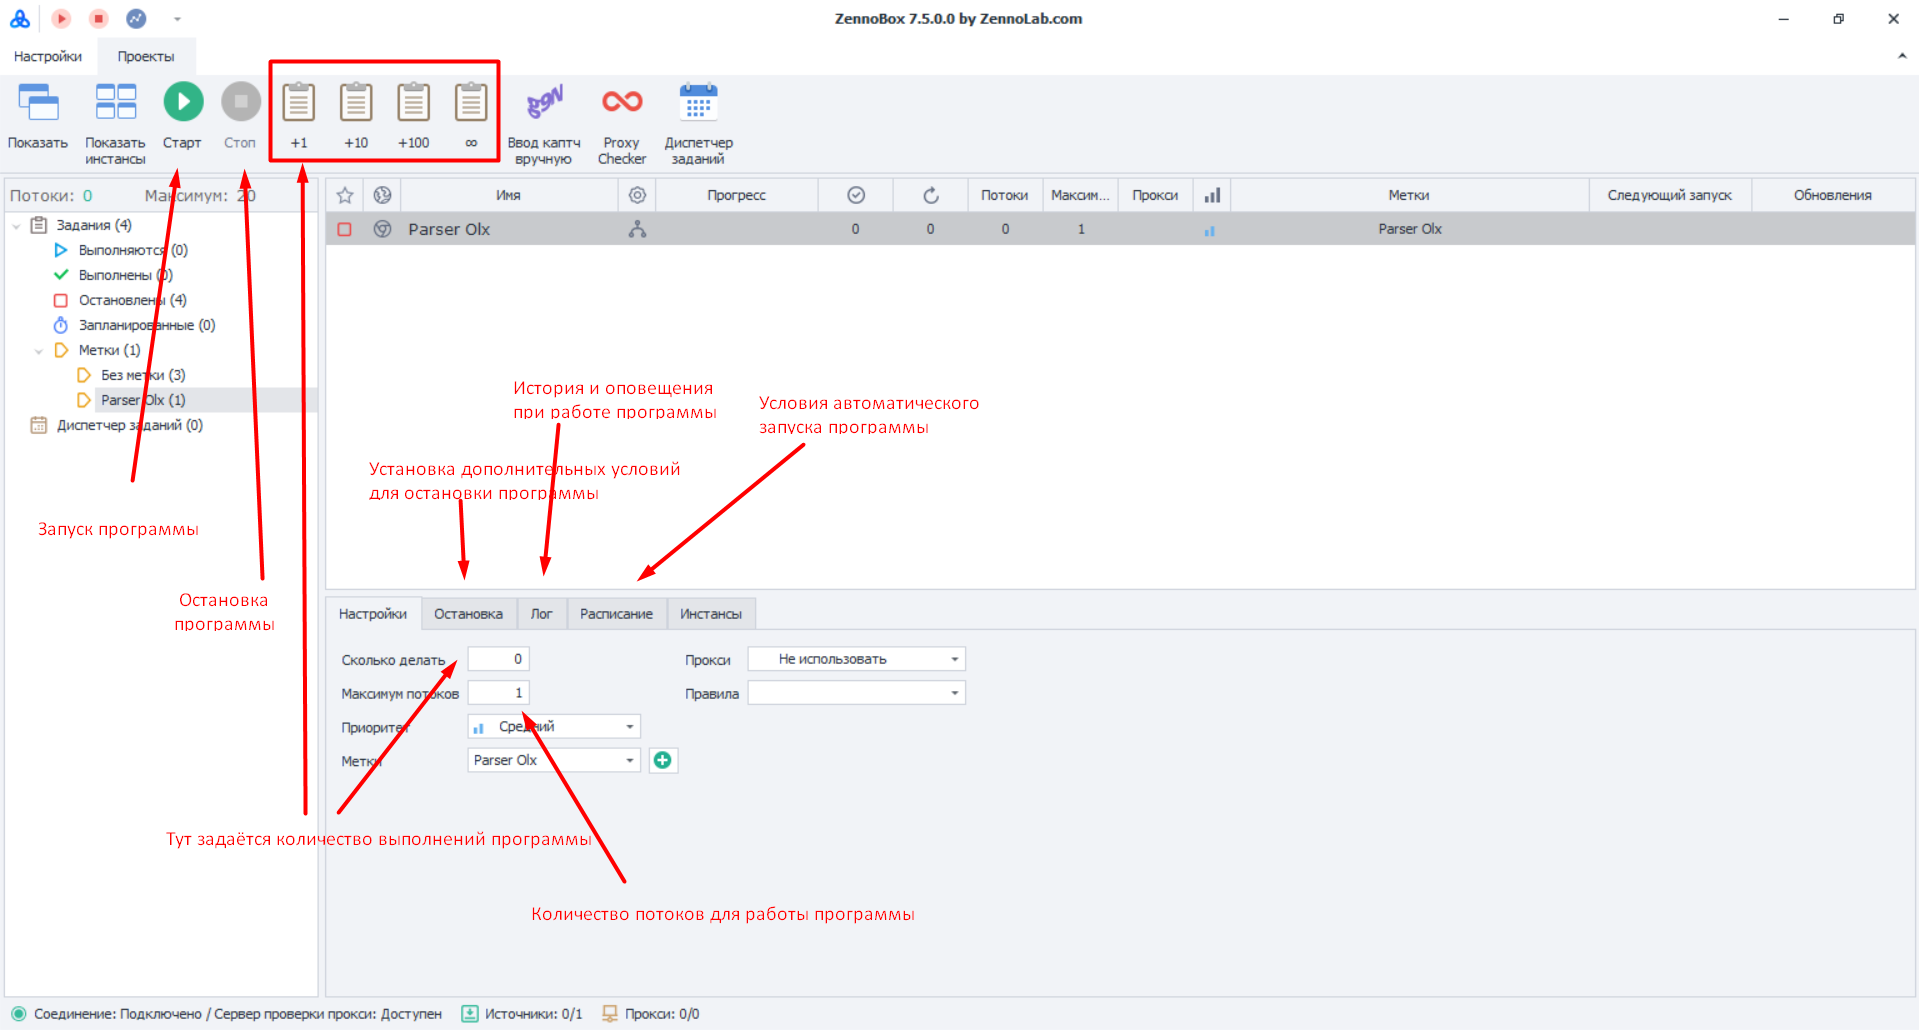Set infinite executions with the ∞ icon
Screen dimensions: 1919x1030
tap(471, 102)
